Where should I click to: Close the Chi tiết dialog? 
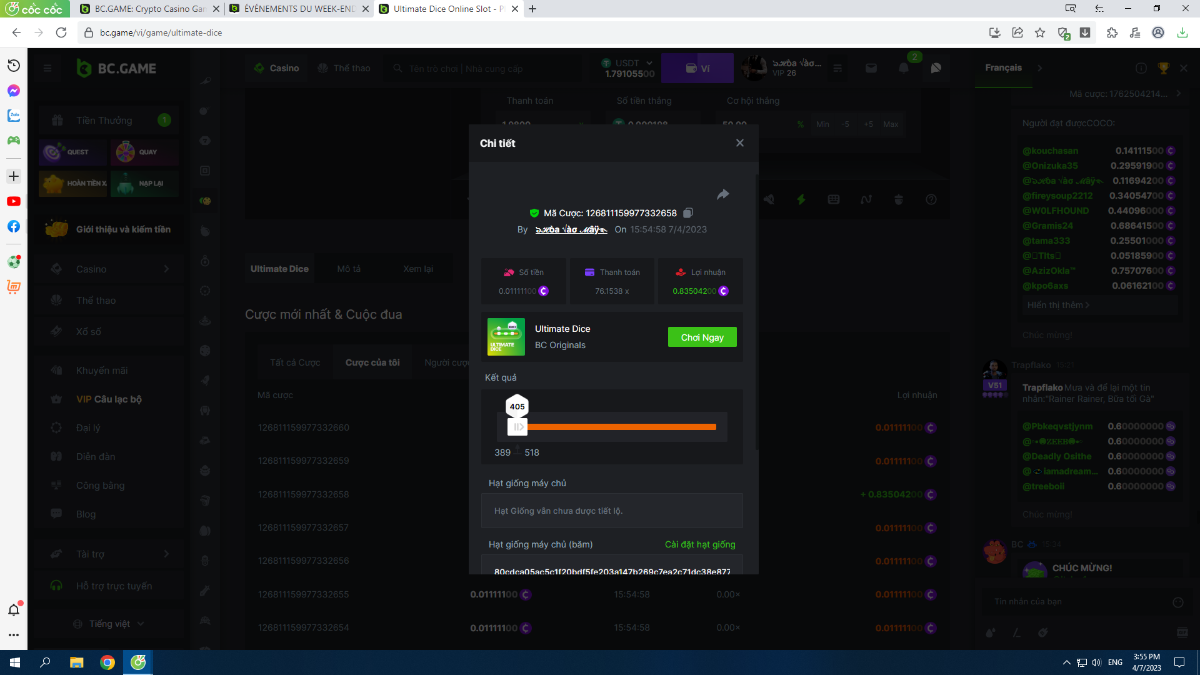740,143
